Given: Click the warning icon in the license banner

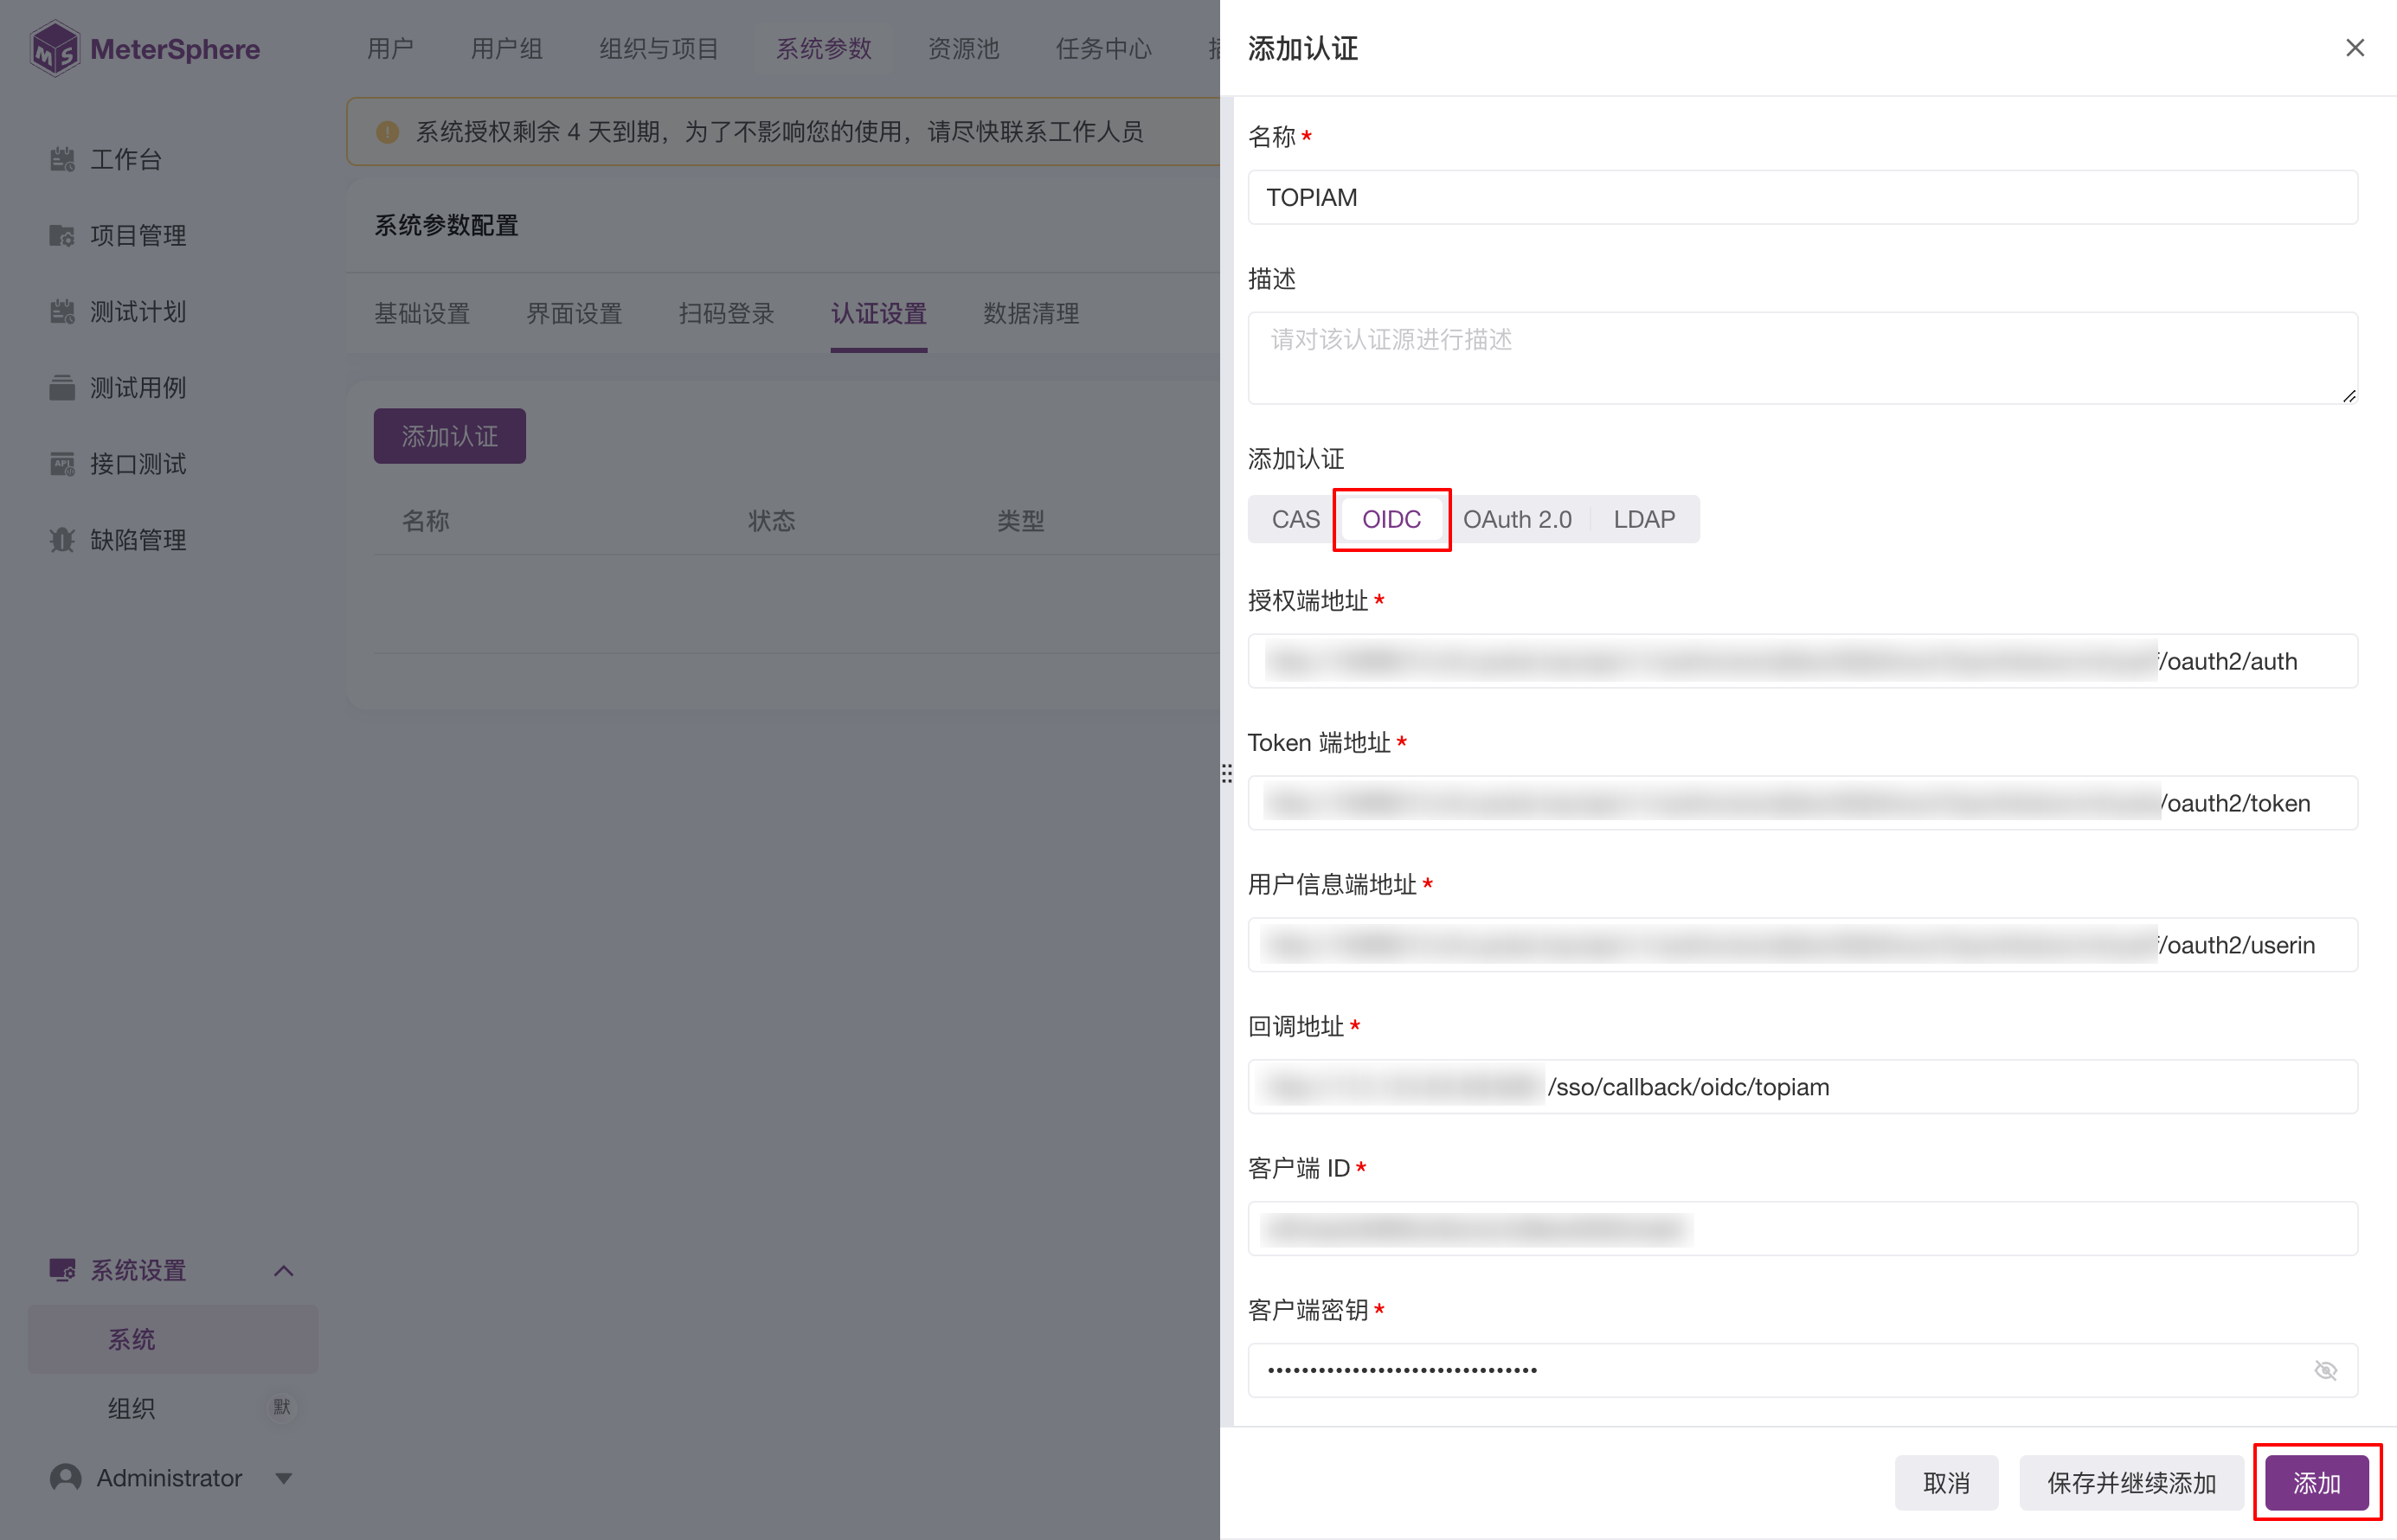Looking at the screenshot, I should tap(388, 131).
